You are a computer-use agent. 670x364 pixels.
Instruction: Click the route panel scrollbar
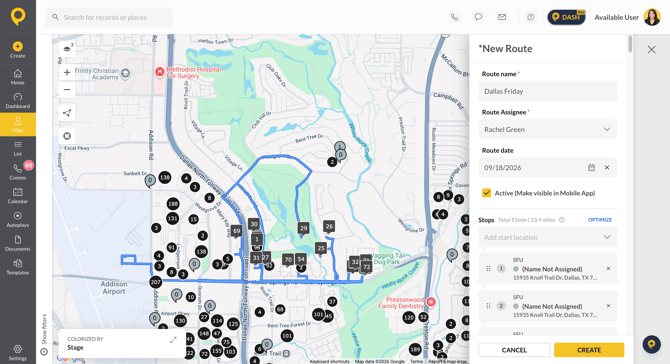point(630,44)
